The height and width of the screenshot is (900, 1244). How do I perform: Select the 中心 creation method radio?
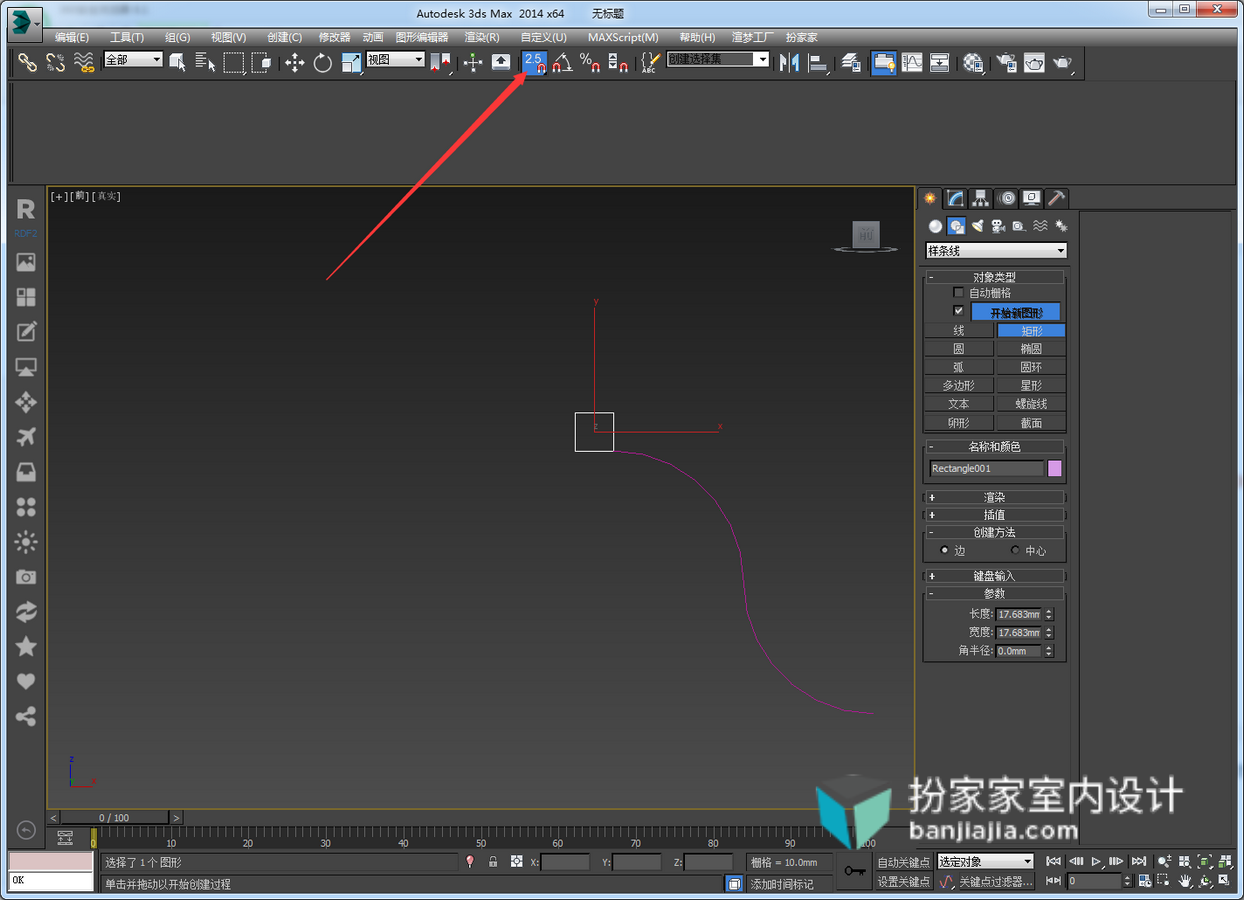(1015, 550)
